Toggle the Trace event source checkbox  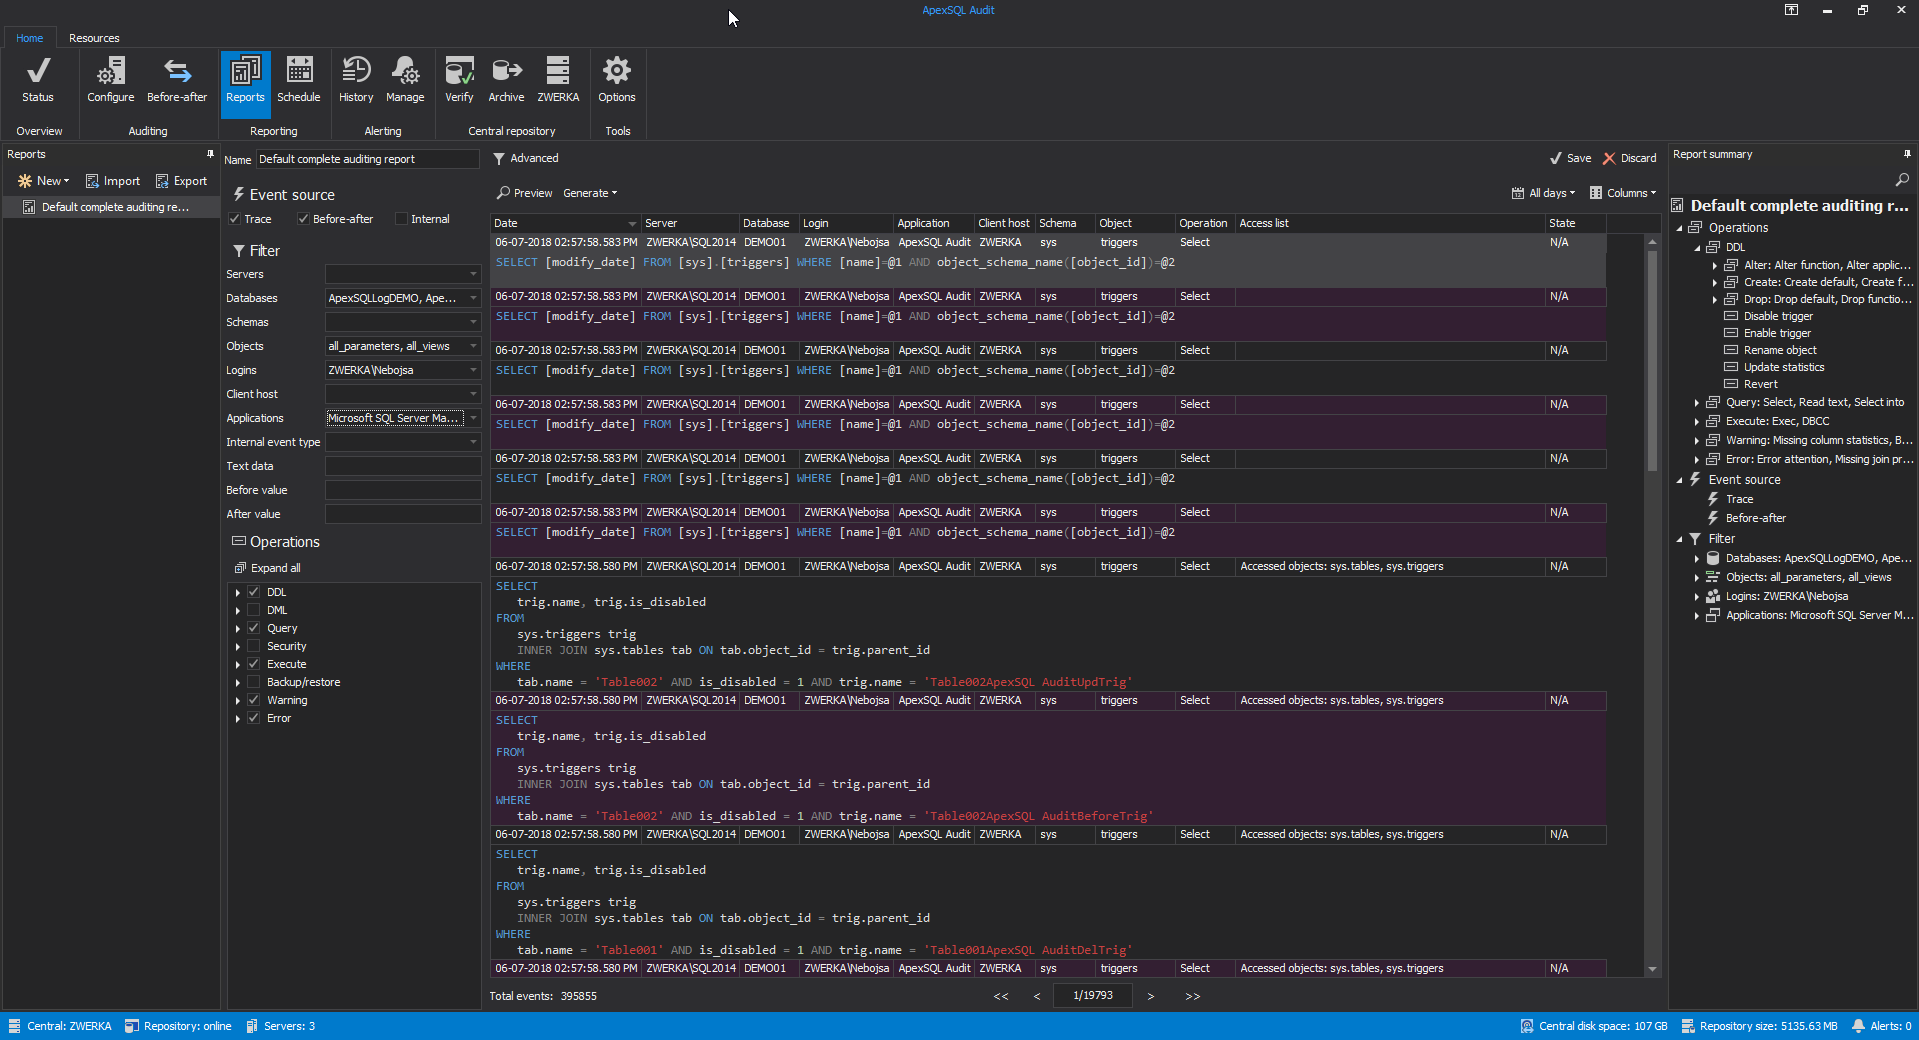click(235, 219)
